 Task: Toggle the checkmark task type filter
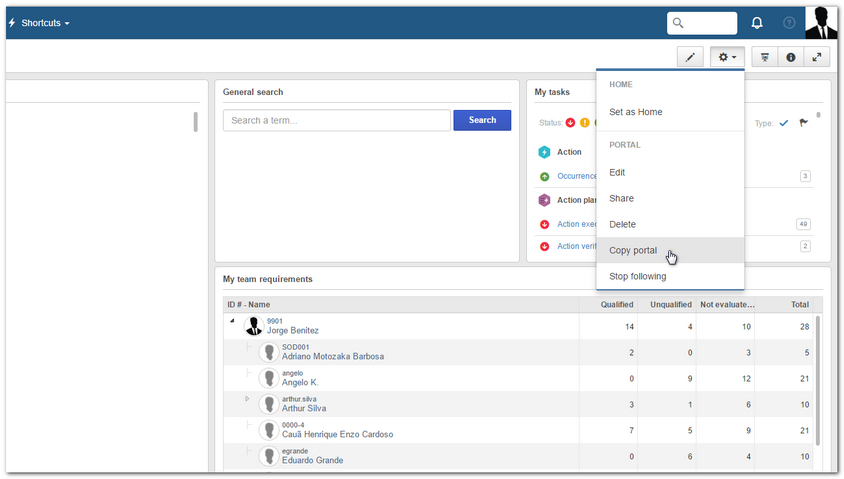pos(784,123)
